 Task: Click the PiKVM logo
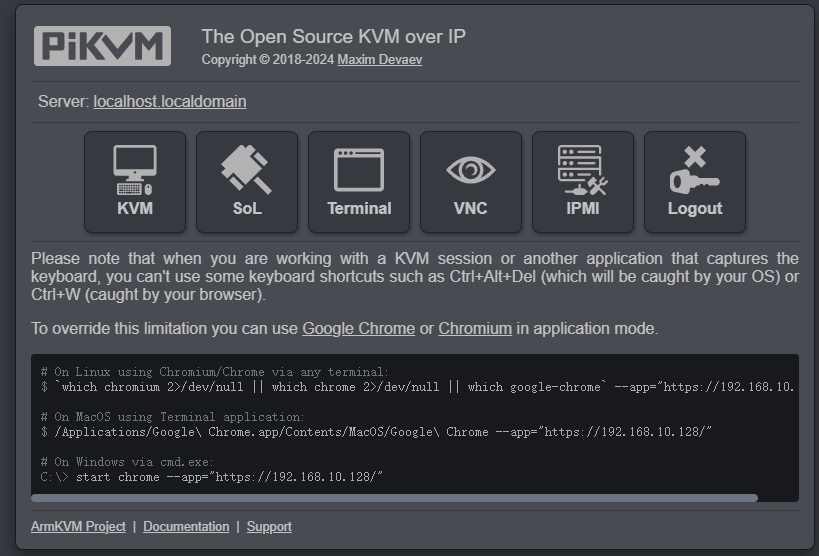pyautogui.click(x=102, y=46)
